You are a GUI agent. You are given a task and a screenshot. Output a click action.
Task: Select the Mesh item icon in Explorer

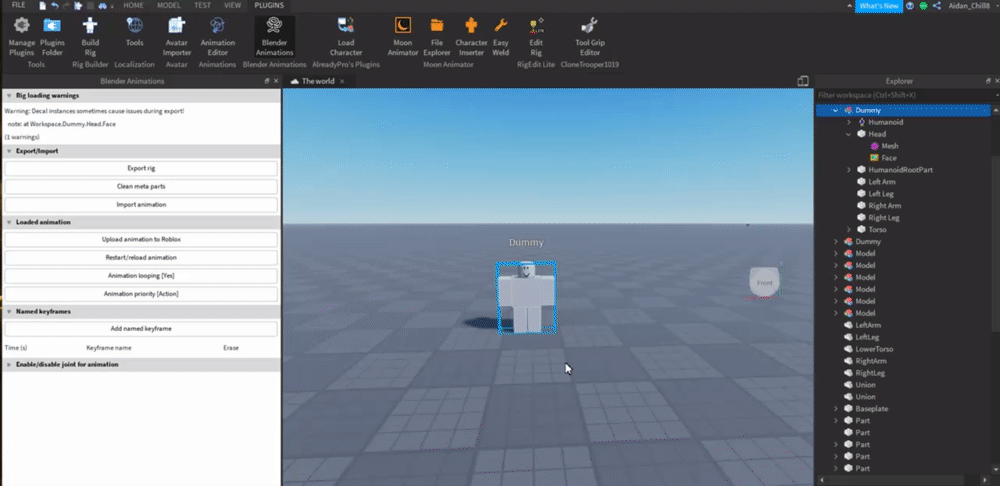[x=874, y=146]
